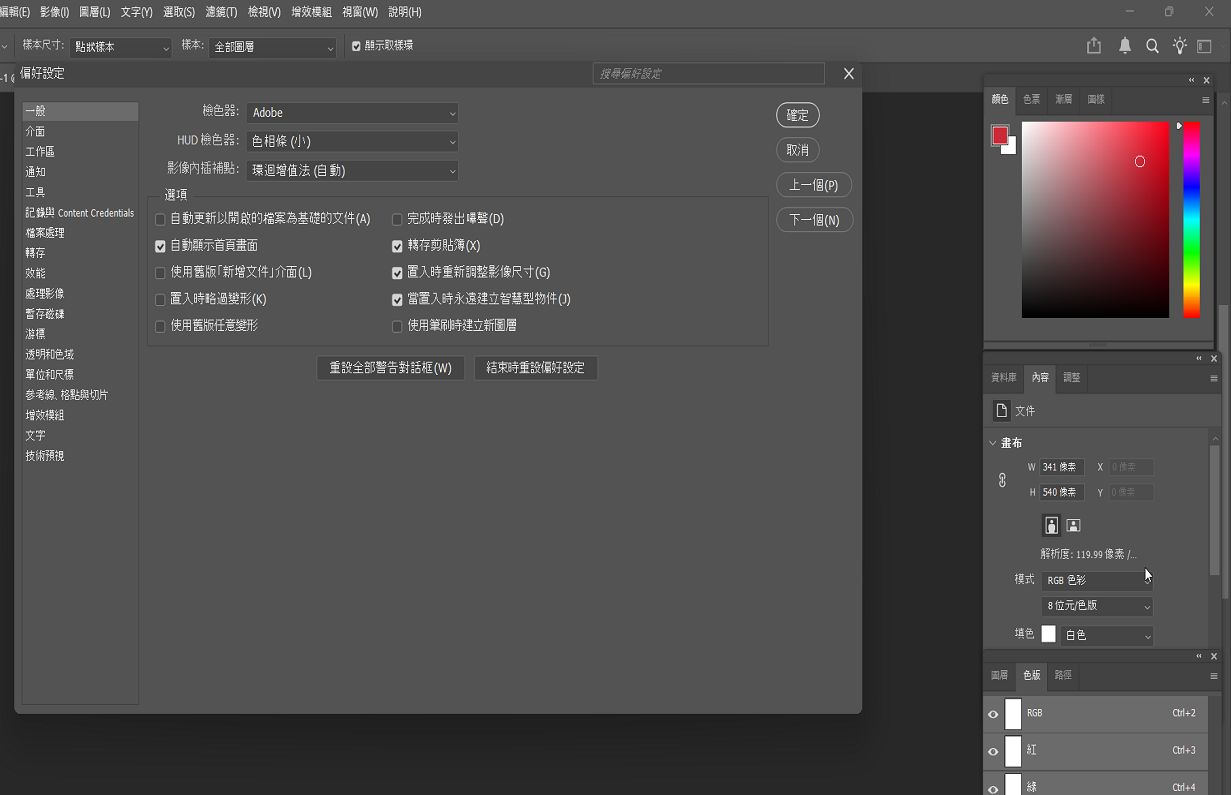
Task: Switch to the 調整 tab
Action: point(1070,377)
